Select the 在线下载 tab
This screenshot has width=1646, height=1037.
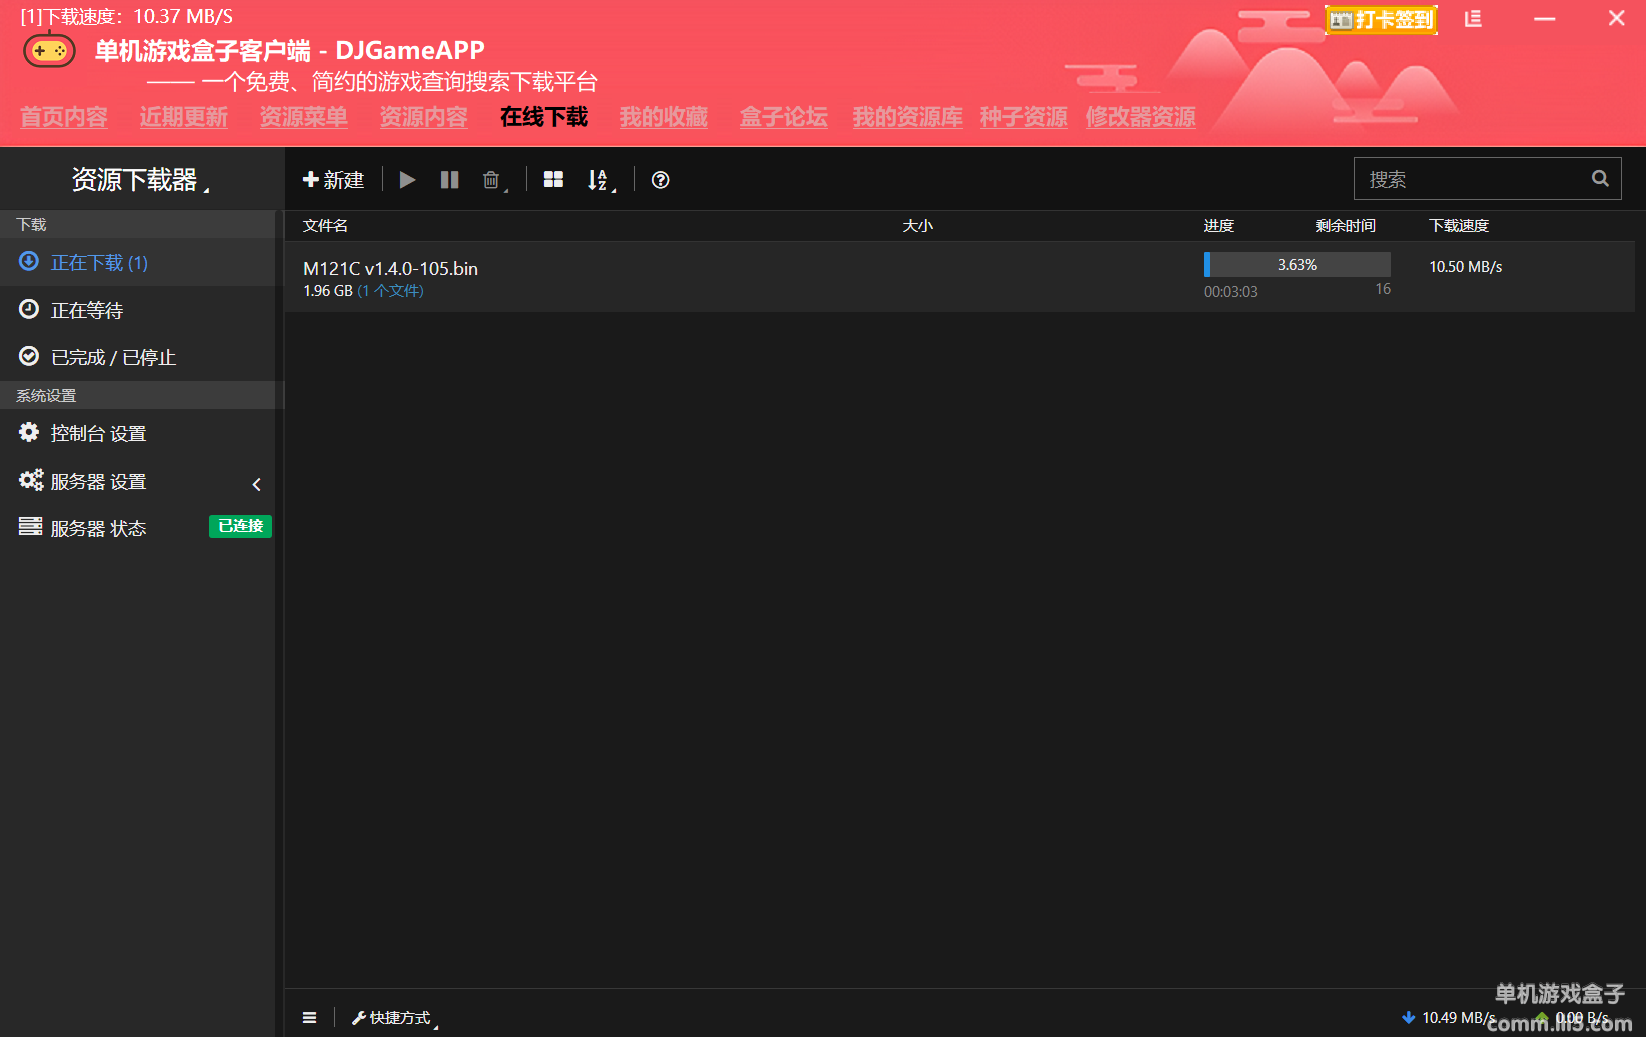(544, 117)
